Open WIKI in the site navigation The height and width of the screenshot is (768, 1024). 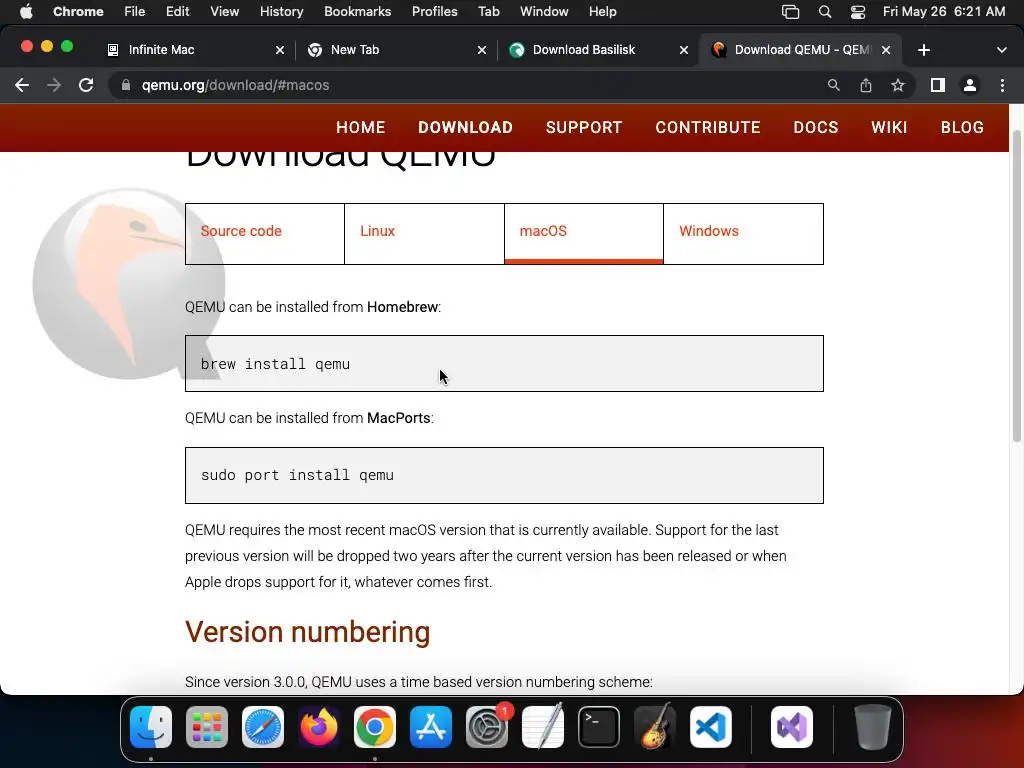click(x=889, y=127)
